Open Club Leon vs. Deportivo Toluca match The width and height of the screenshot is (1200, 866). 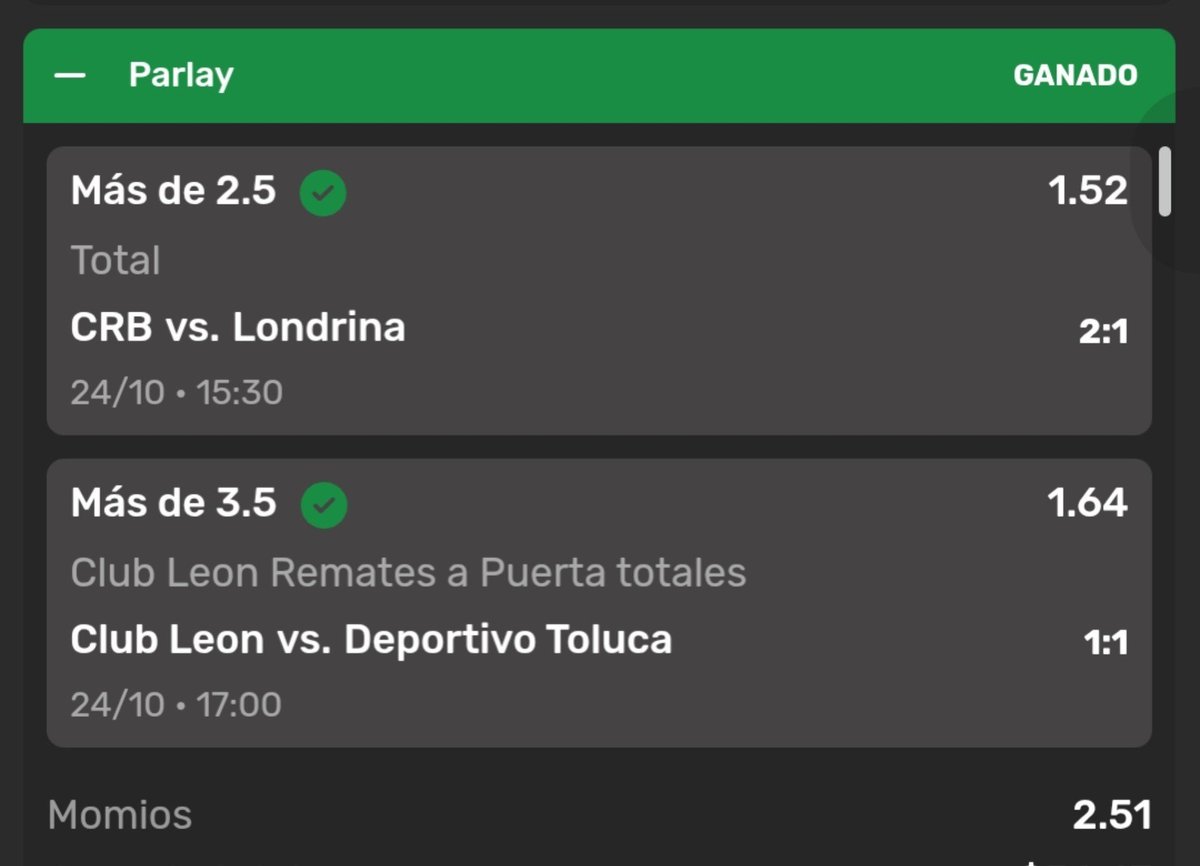coord(371,639)
